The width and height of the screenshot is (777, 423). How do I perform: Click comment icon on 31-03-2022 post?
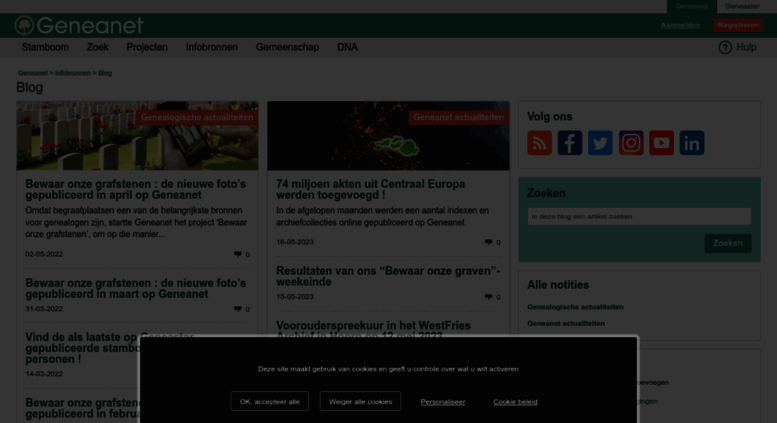point(238,309)
